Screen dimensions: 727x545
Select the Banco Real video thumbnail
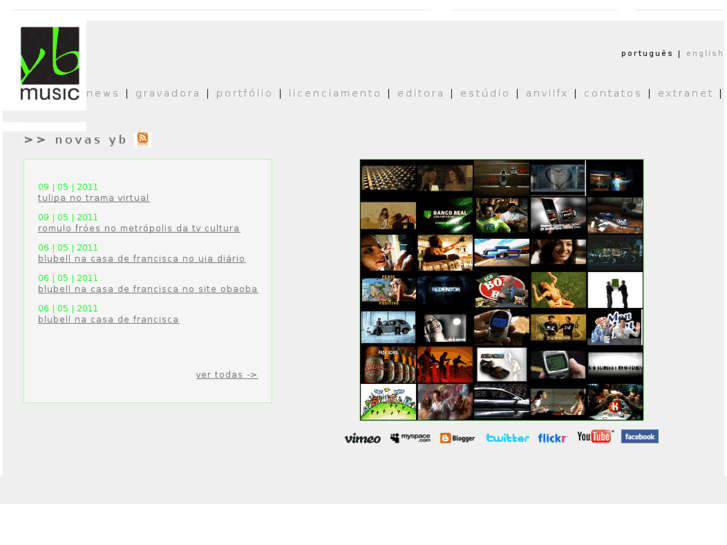pyautogui.click(x=445, y=216)
